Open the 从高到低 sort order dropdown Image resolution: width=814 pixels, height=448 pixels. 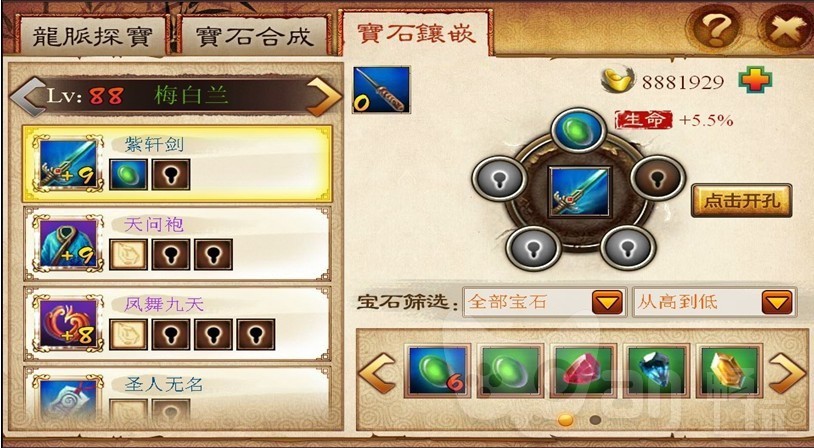[x=715, y=302]
